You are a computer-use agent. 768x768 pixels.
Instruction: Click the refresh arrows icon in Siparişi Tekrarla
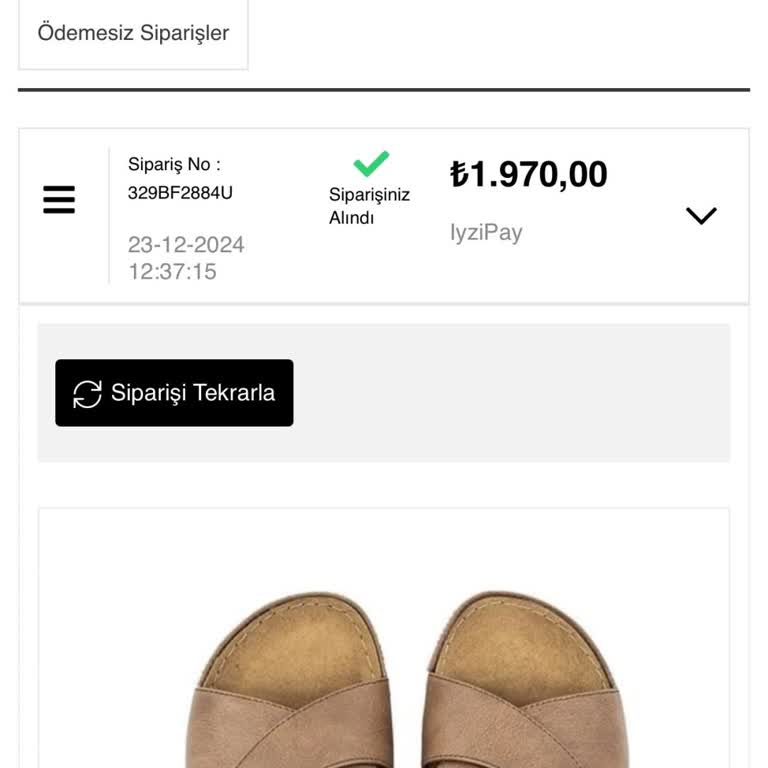[x=88, y=394]
